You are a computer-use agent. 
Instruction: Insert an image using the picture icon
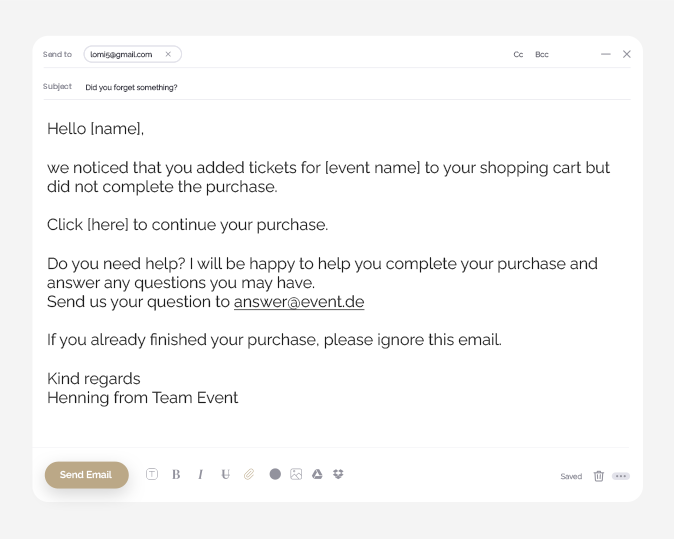click(x=296, y=474)
